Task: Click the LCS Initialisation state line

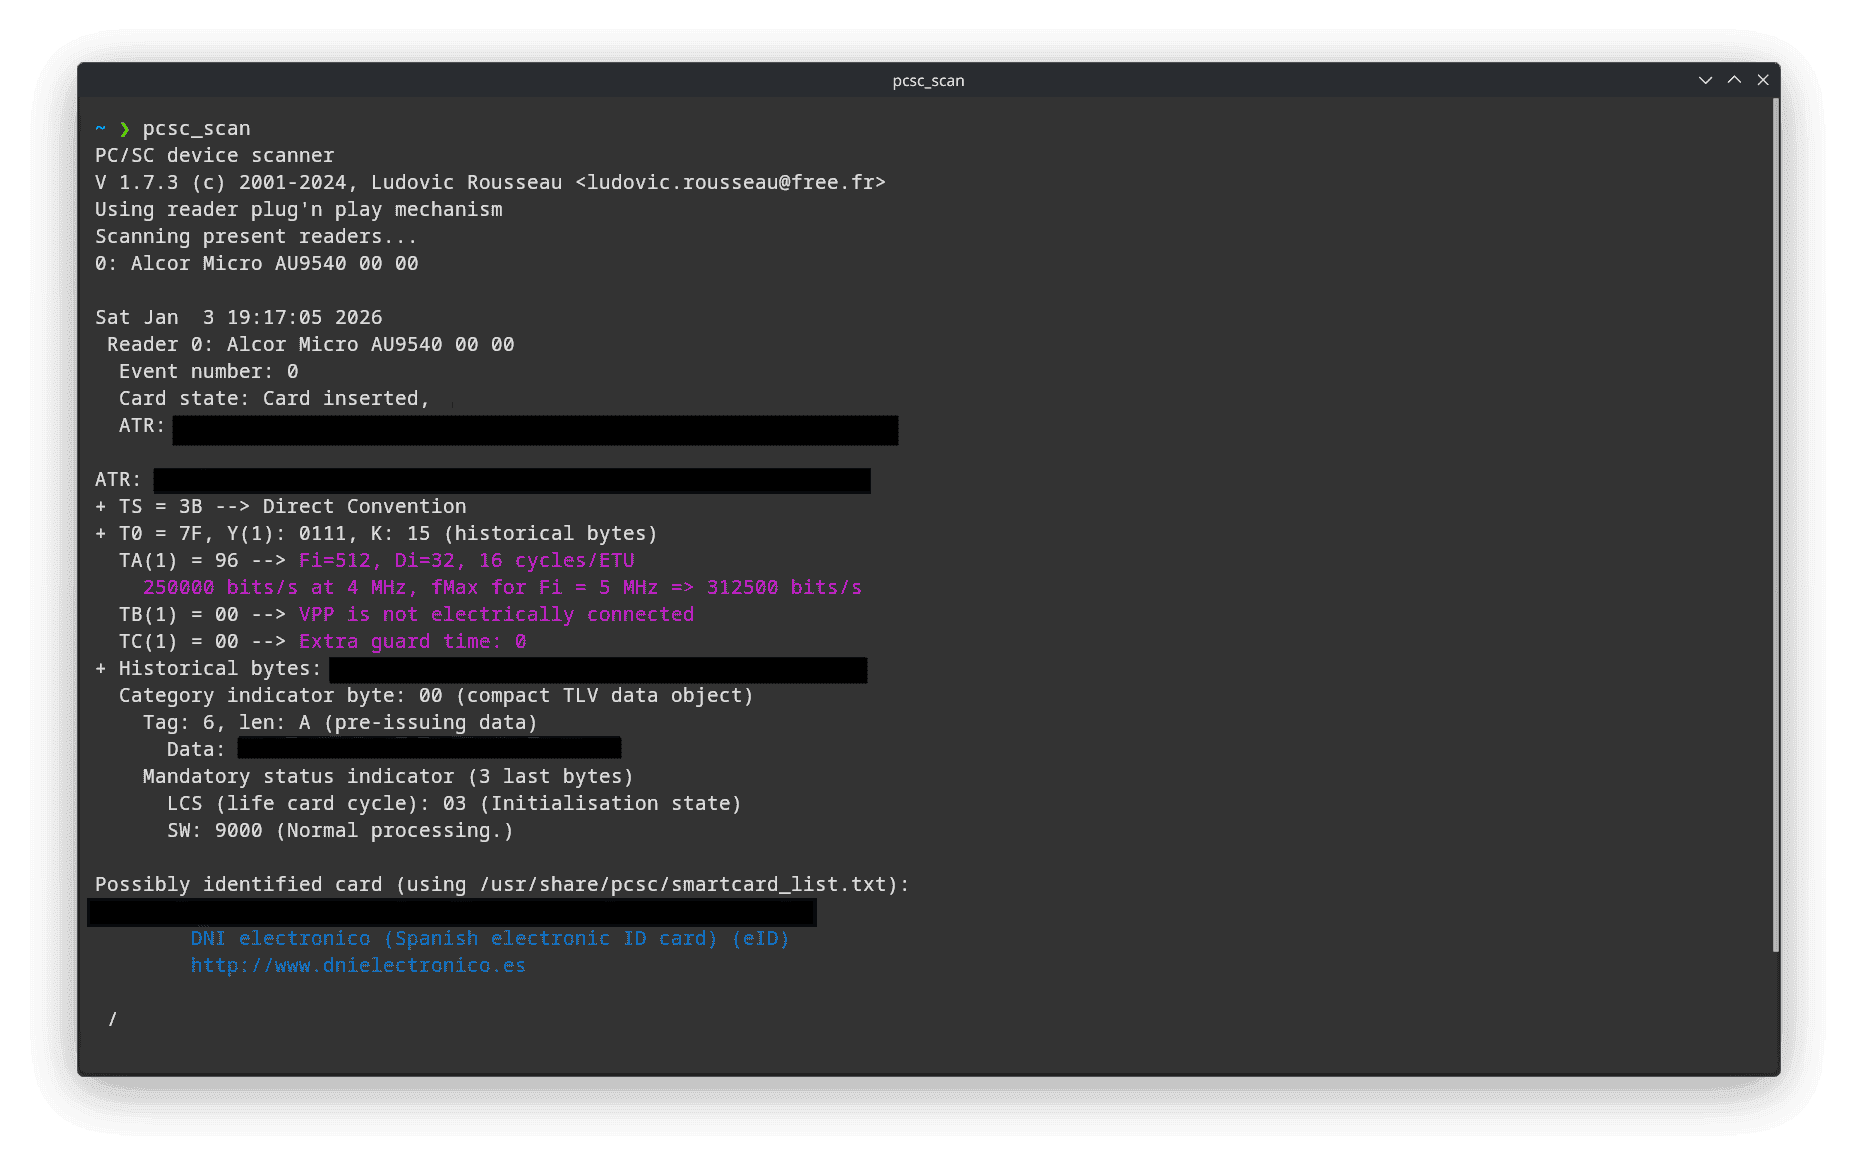Action: (453, 802)
